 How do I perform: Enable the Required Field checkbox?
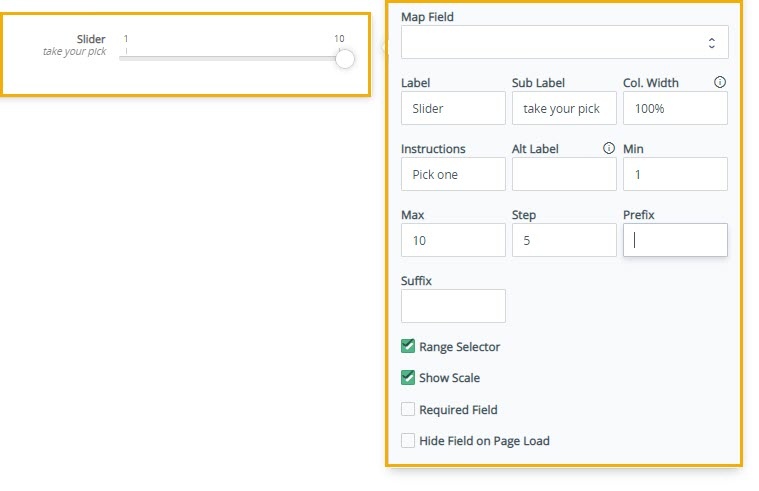click(x=408, y=409)
